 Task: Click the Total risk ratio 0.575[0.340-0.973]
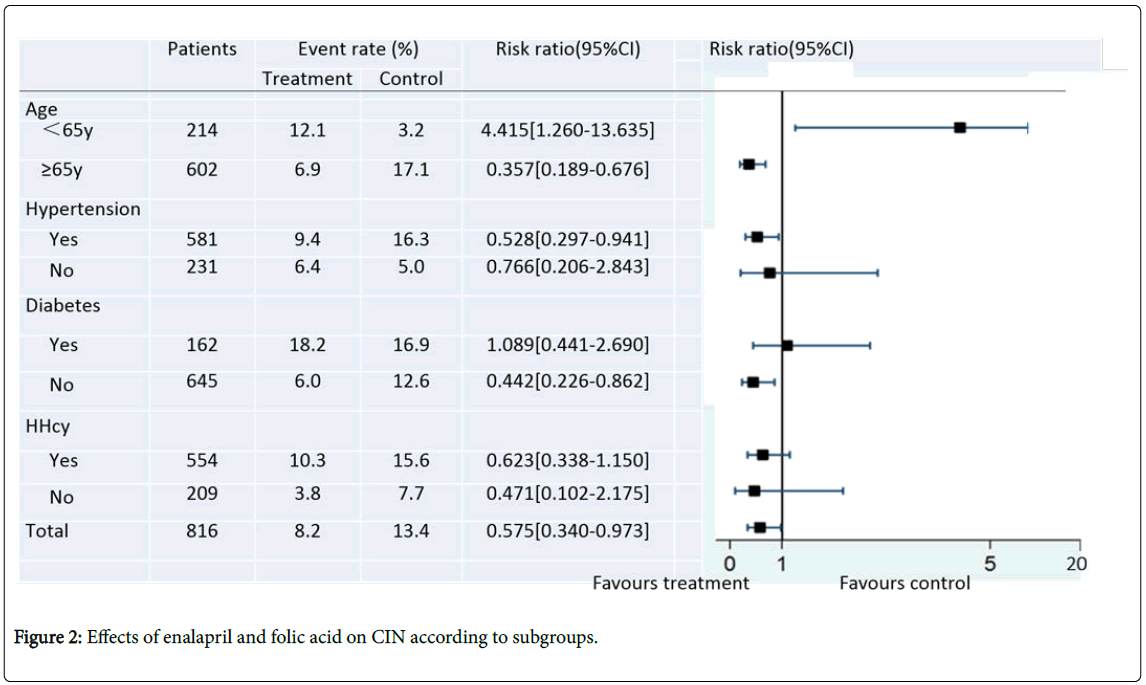pos(567,531)
